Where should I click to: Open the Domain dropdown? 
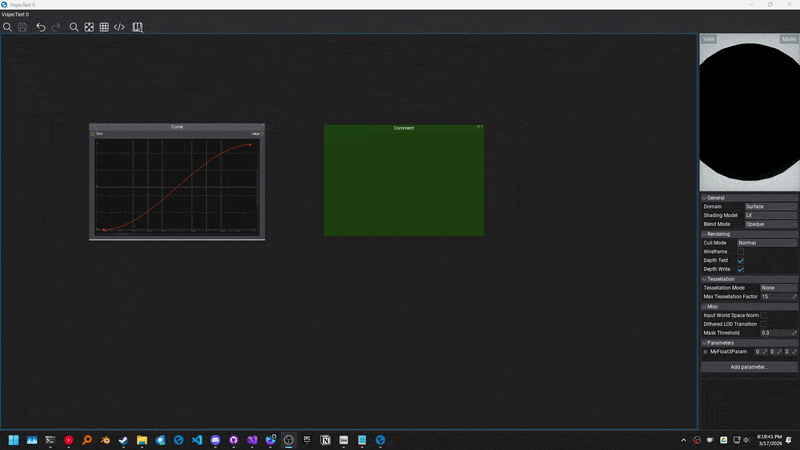(x=770, y=207)
